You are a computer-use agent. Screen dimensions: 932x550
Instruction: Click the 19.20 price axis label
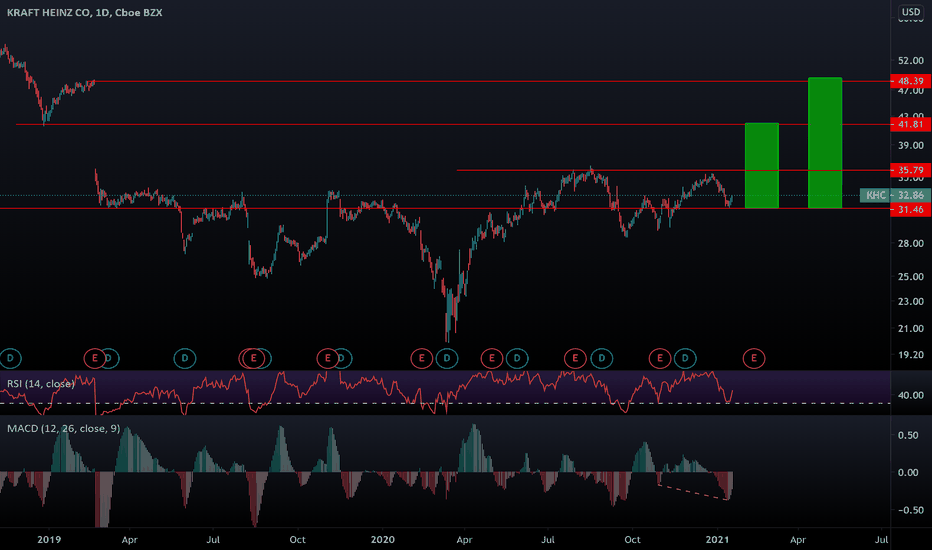click(x=911, y=354)
